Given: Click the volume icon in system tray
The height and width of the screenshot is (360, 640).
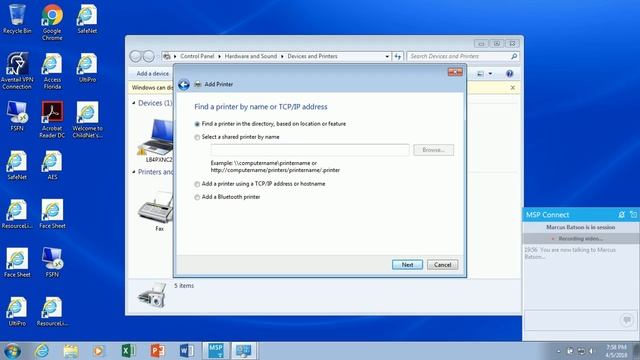Looking at the screenshot, I should (591, 351).
